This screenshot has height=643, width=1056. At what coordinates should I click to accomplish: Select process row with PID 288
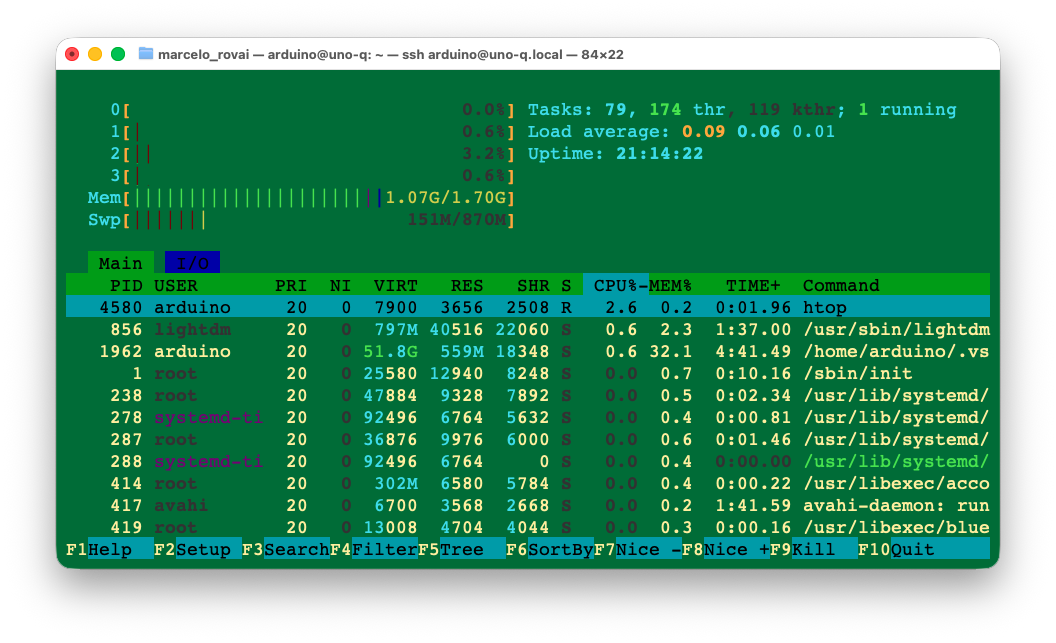528,461
